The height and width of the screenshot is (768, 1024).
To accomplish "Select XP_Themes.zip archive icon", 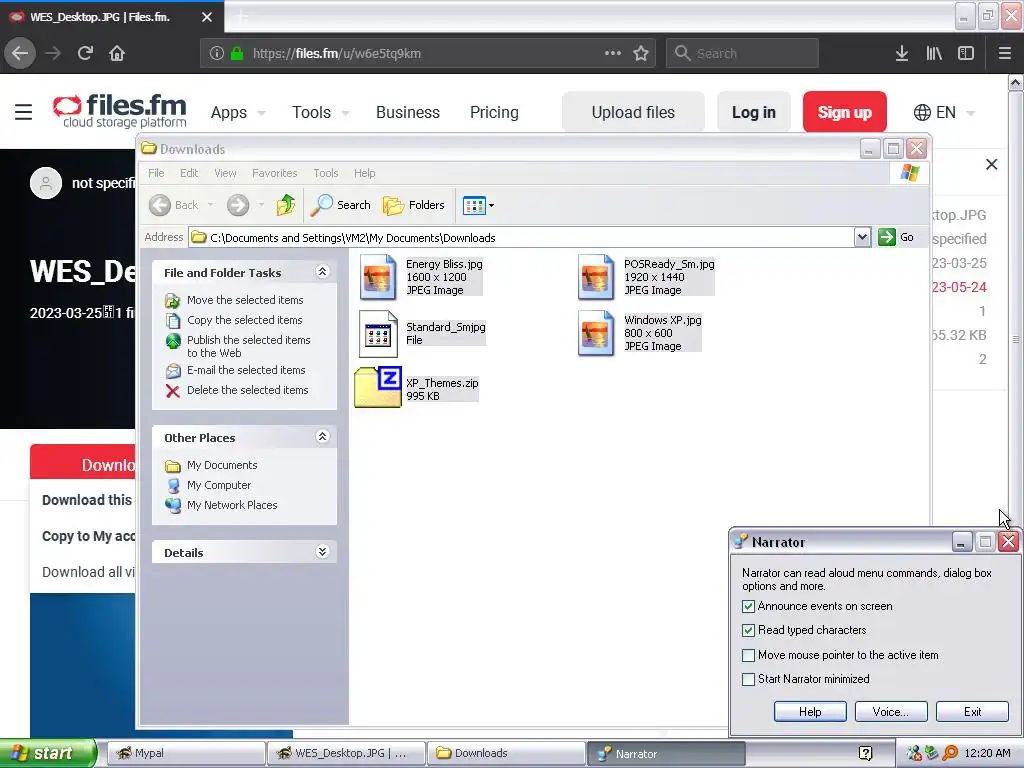I will point(378,388).
